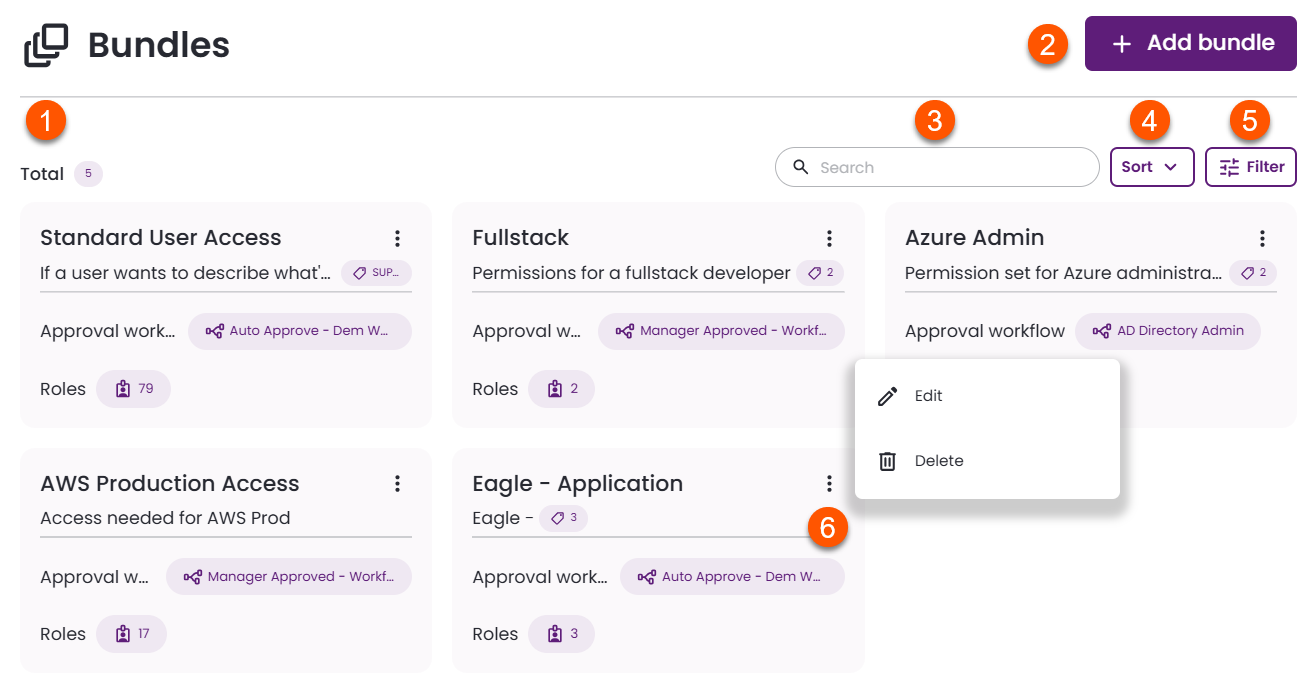Click the Eagle - Application tag count badge
Viewport: 1312px width, 694px height.
tap(563, 518)
